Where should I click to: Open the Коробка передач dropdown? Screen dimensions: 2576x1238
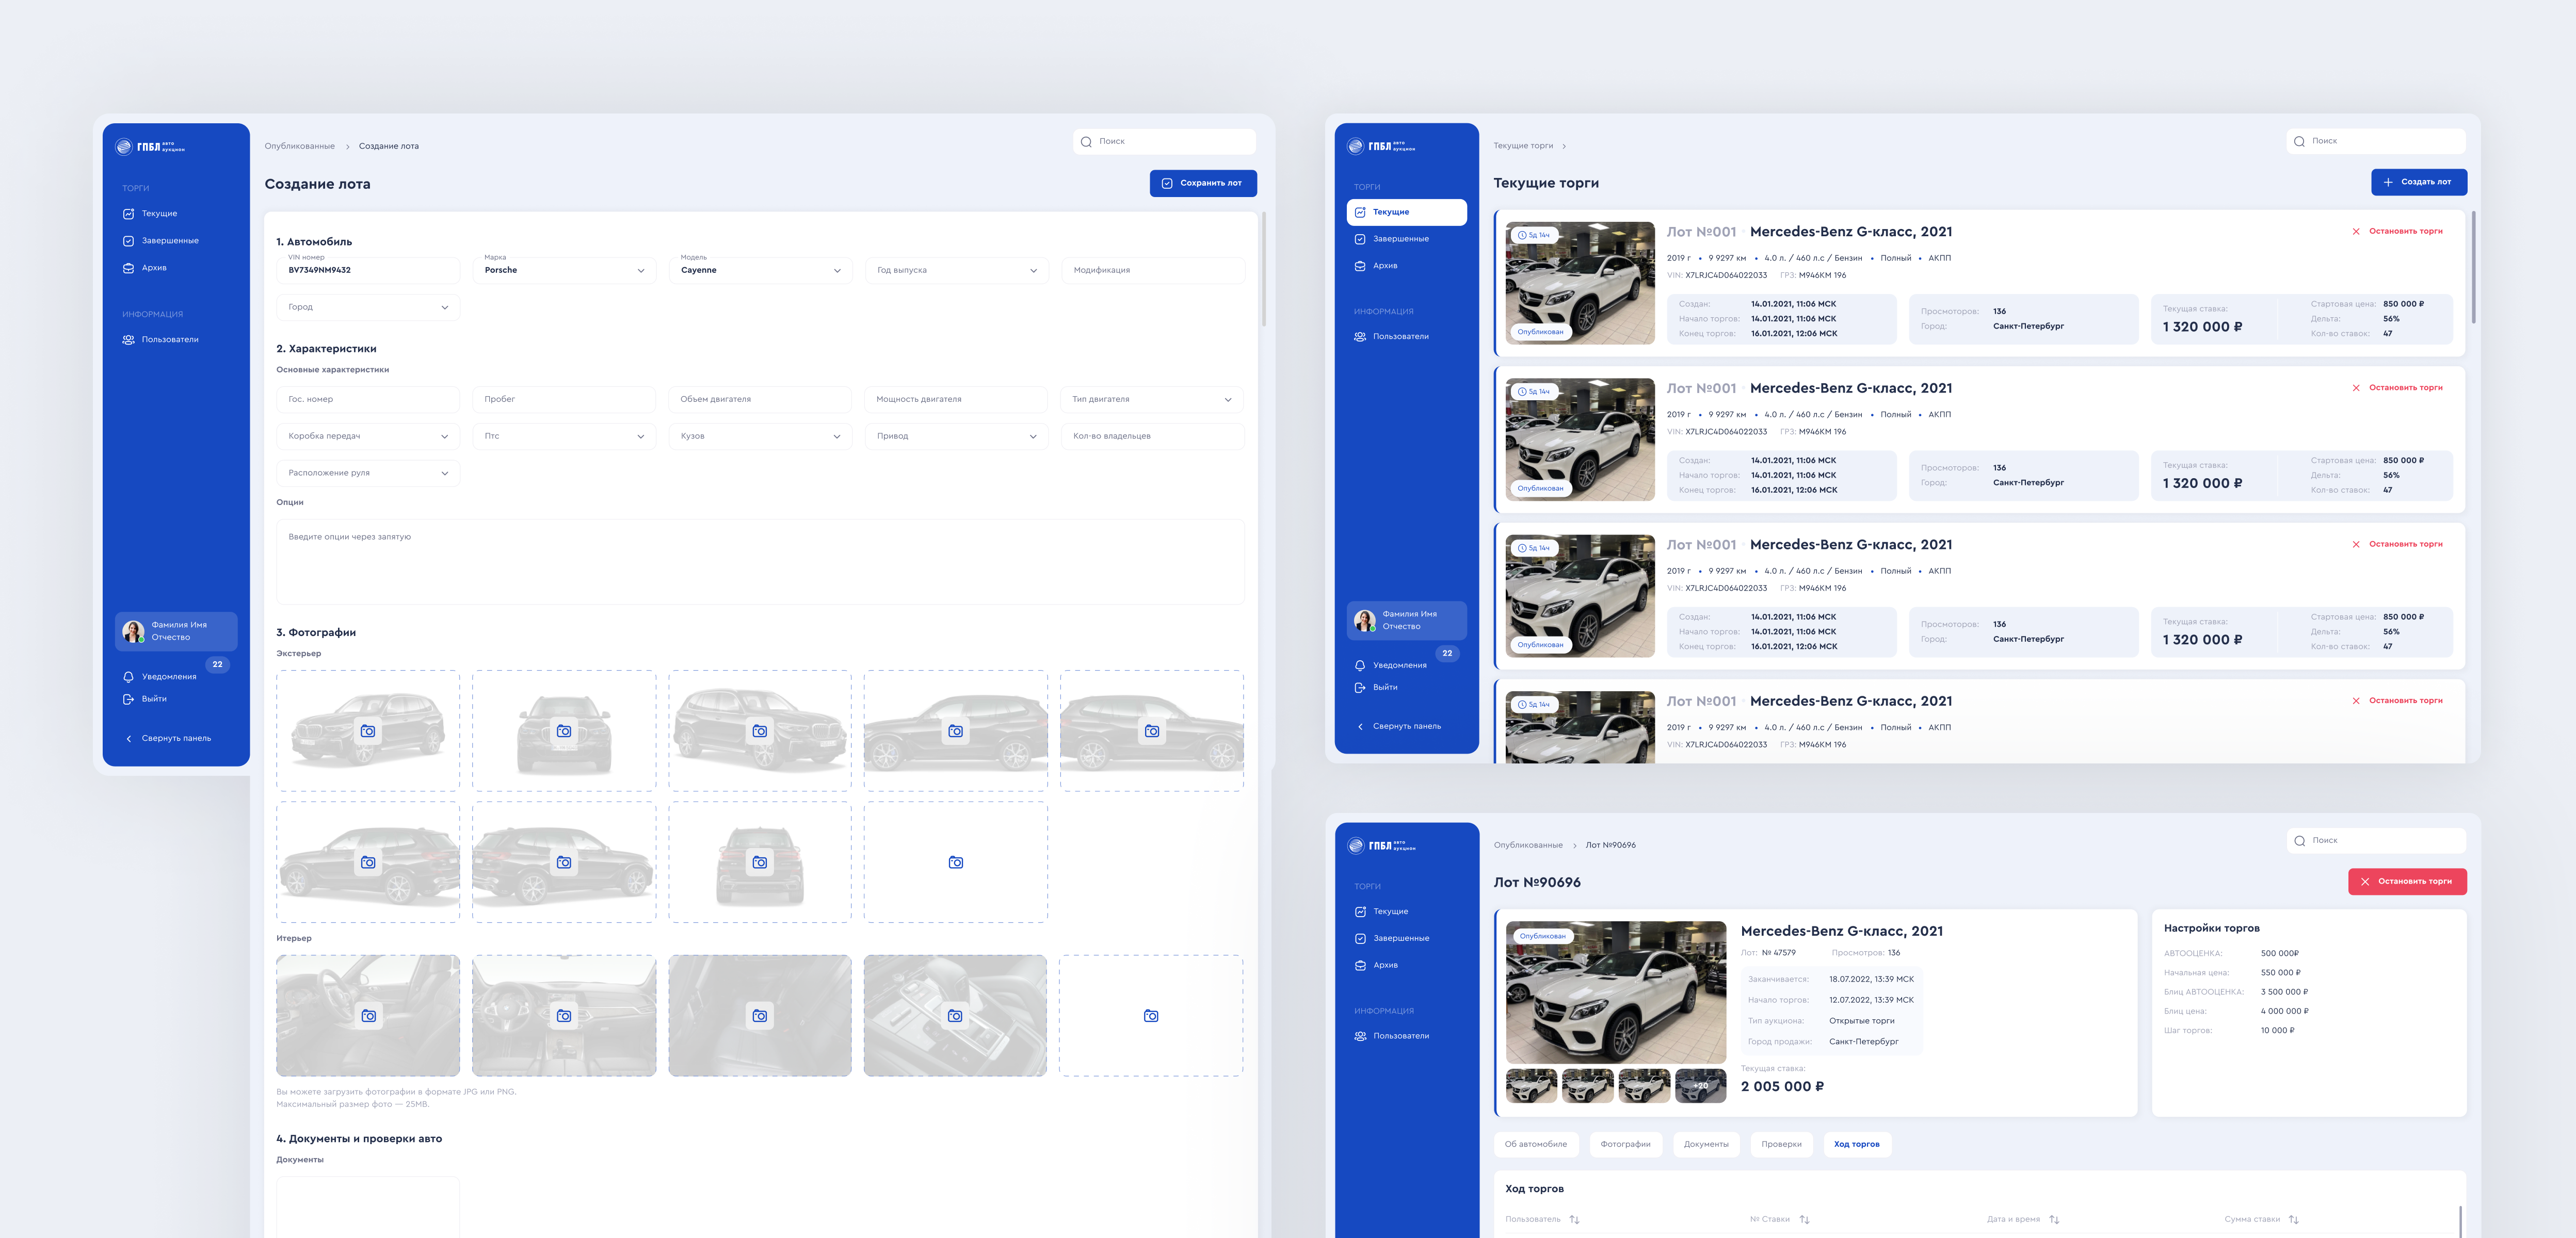pos(368,436)
